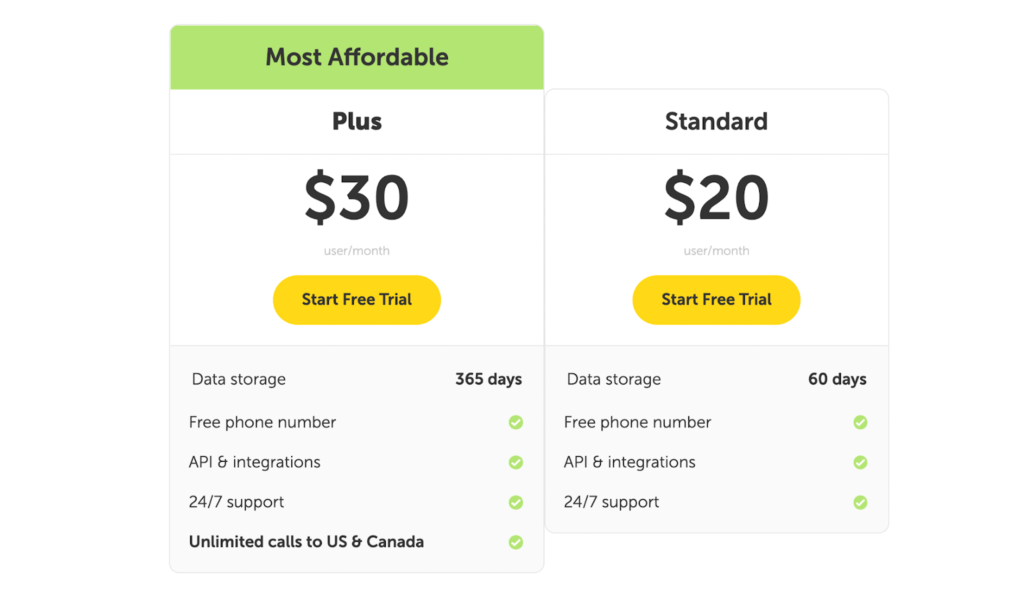Viewport: 1024px width, 593px height.
Task: Click Standard plan Free phone number checkmark
Action: pos(860,423)
